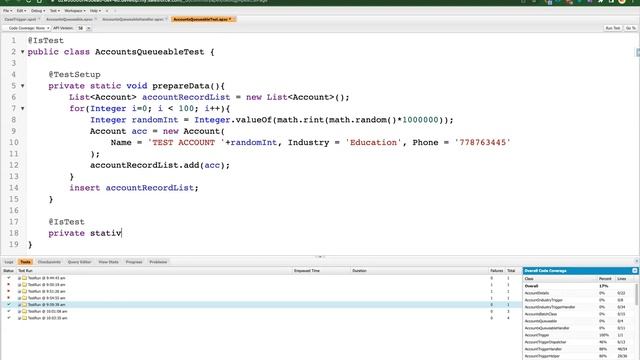Screen dimensions: 640x360
Task: Click folder icon of TestRun @ 9:54:55 am
Action: (x=24, y=298)
